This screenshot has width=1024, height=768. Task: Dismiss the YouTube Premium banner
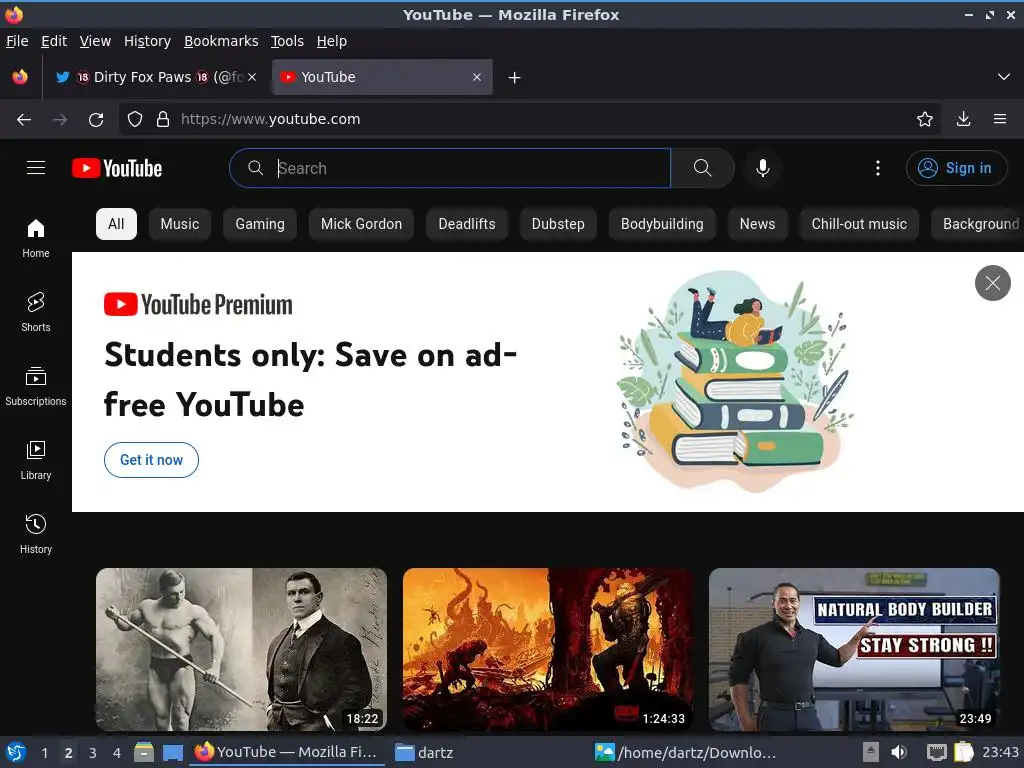click(x=993, y=283)
